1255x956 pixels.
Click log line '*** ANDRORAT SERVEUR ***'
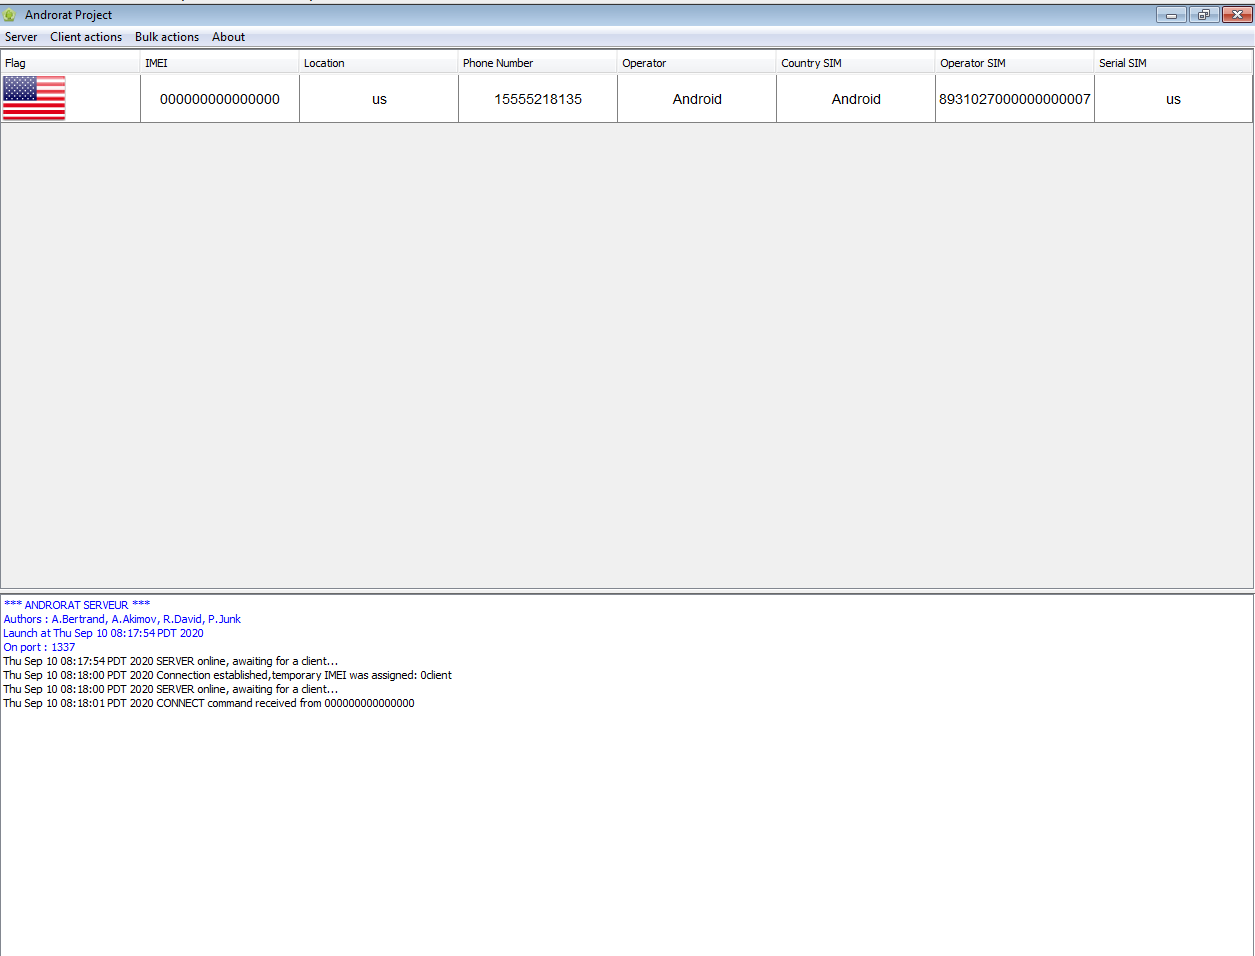point(77,605)
